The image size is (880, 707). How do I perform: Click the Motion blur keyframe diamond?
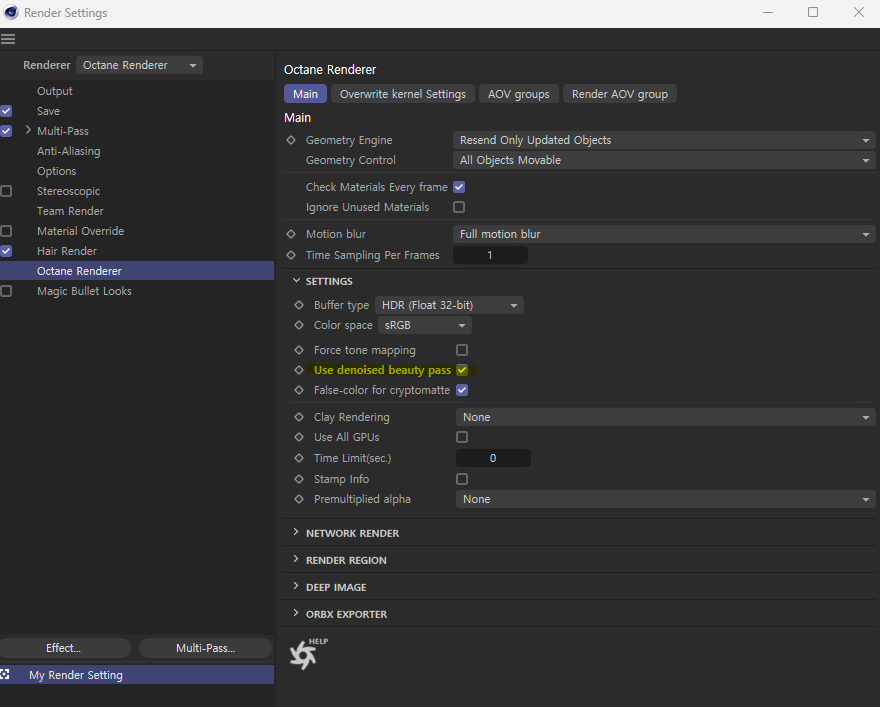coord(291,234)
